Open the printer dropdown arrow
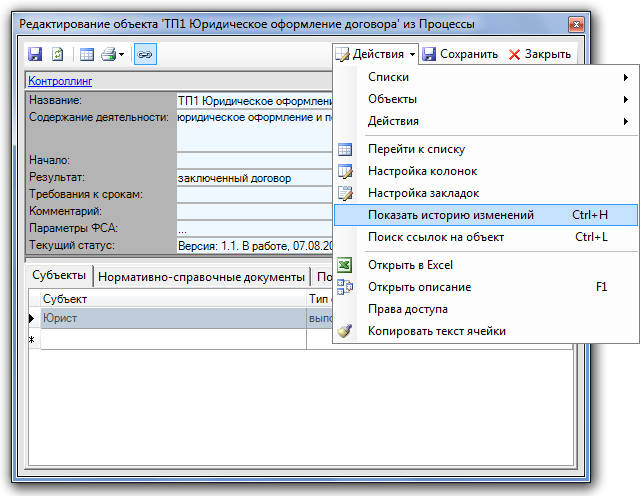The height and width of the screenshot is (496, 641). coord(122,54)
